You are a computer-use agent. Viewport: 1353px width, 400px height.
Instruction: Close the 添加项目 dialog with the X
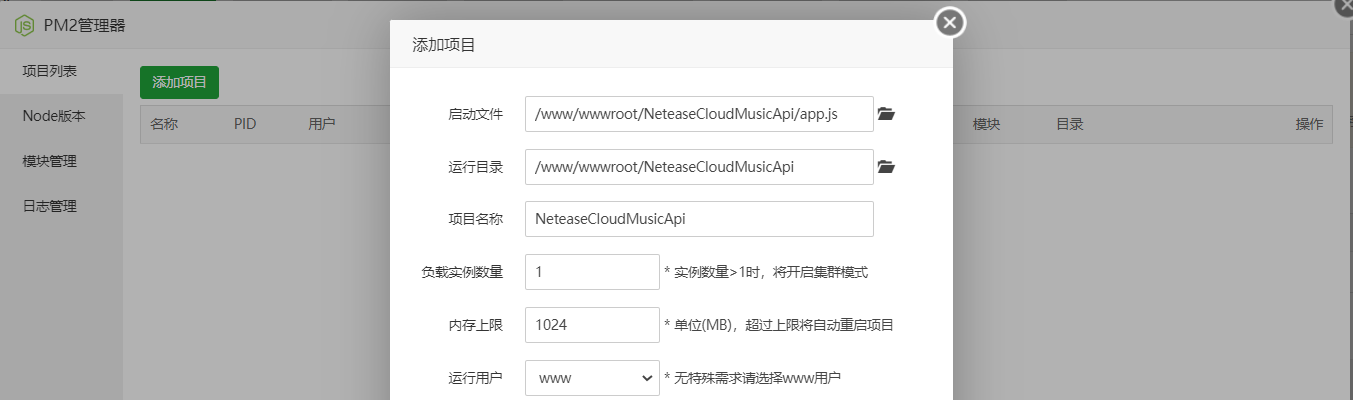949,22
